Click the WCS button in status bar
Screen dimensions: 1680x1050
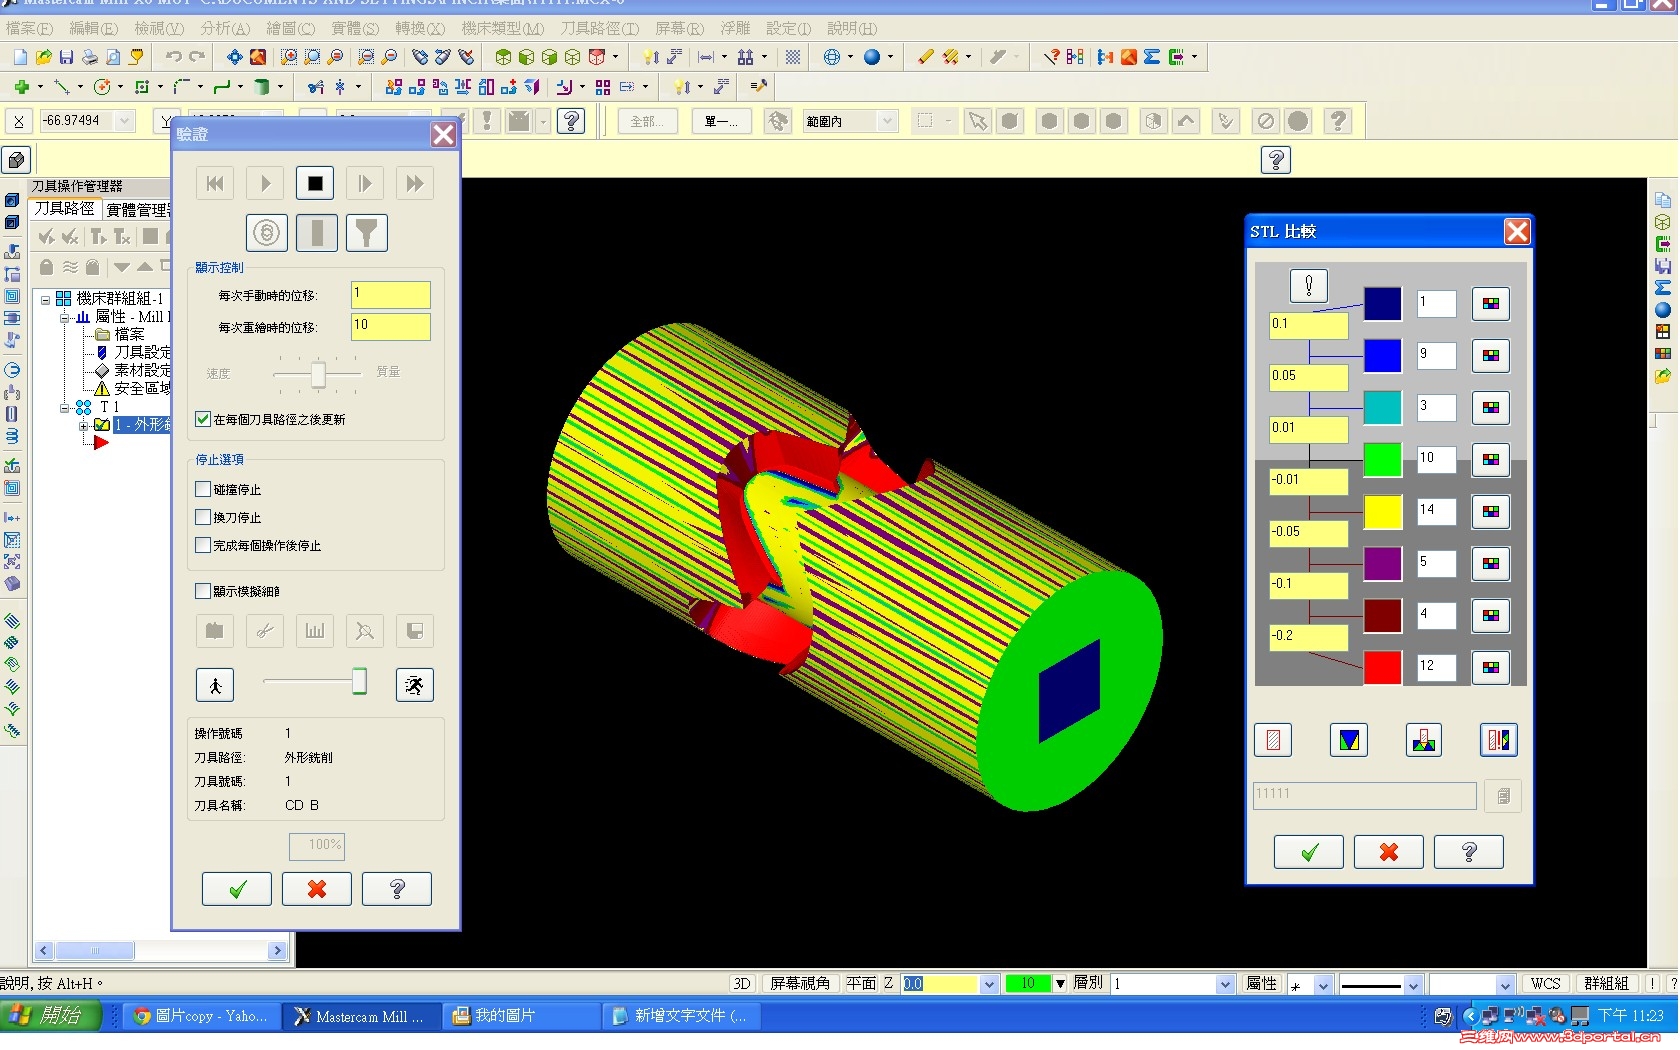(1545, 984)
